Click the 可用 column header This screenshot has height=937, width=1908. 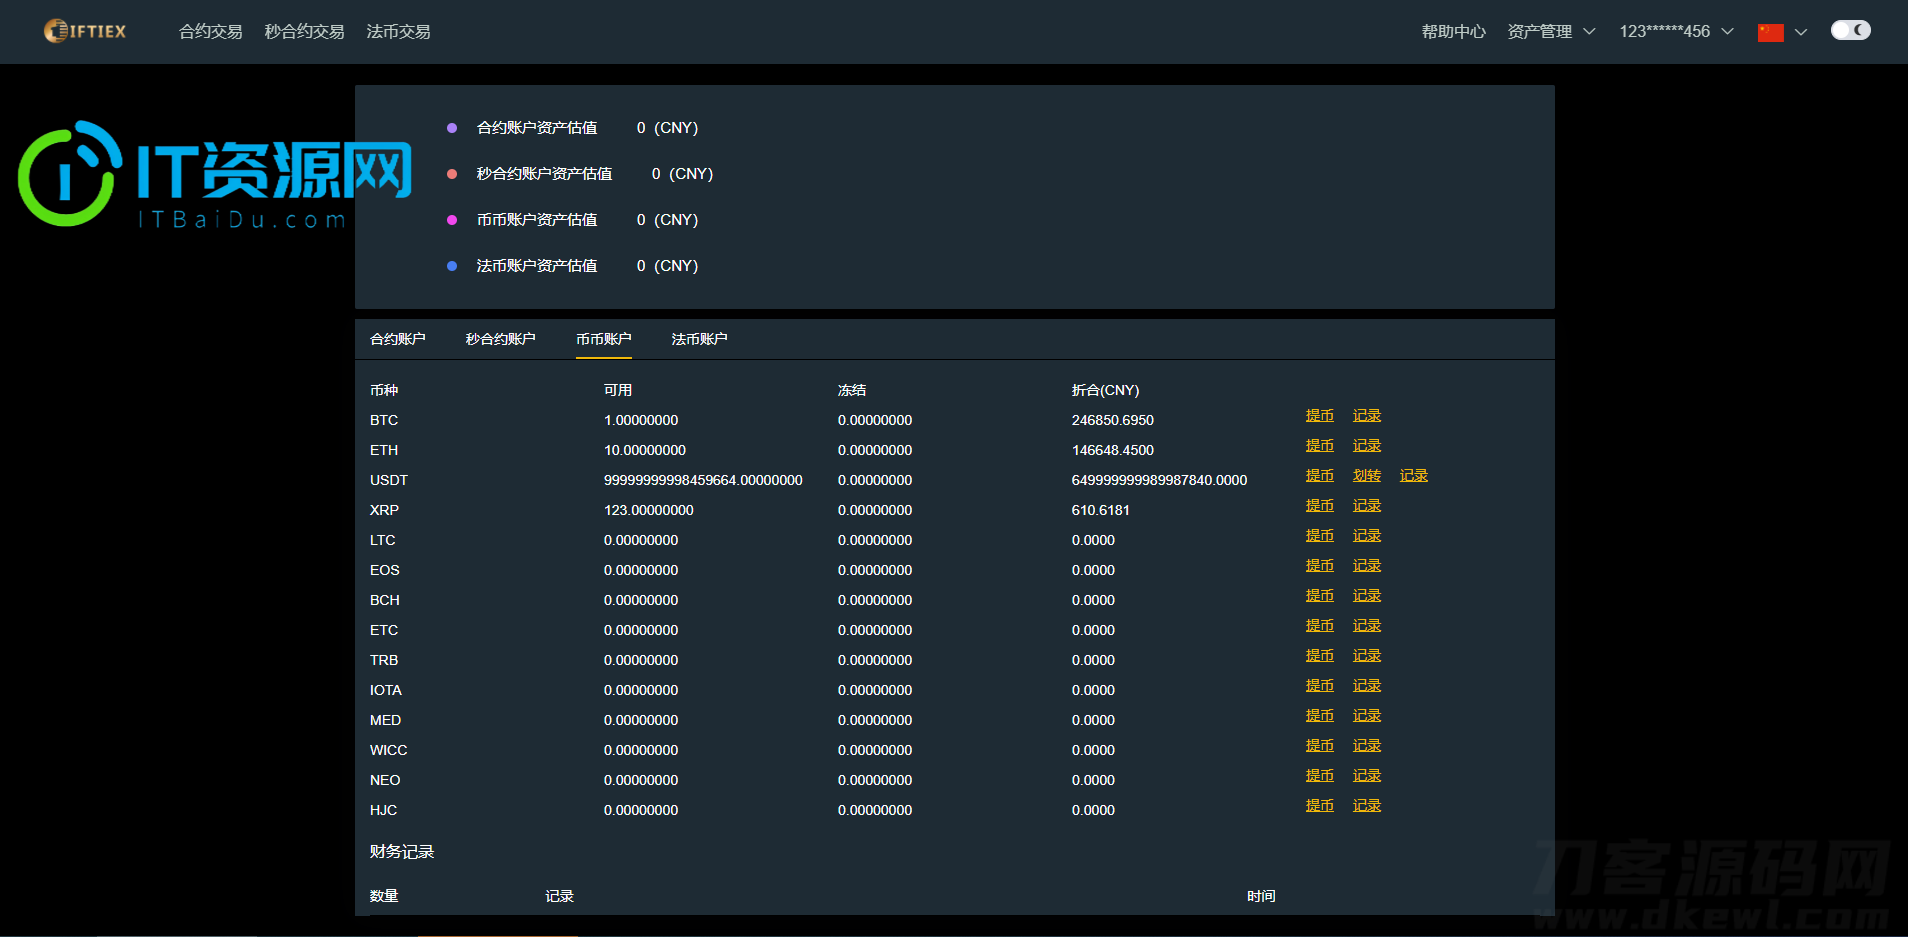618,390
